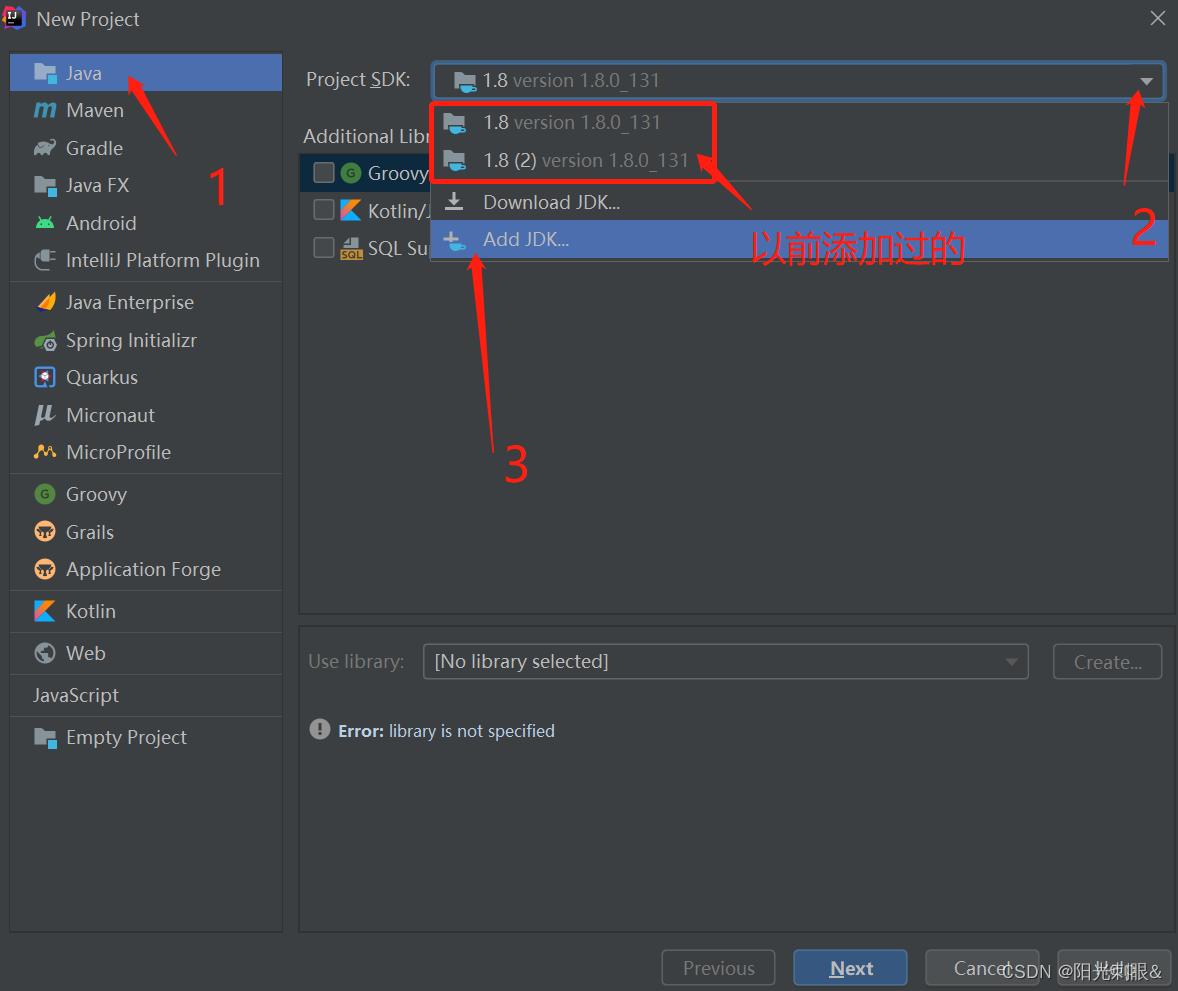Select Add JDK... menu entry

point(799,240)
